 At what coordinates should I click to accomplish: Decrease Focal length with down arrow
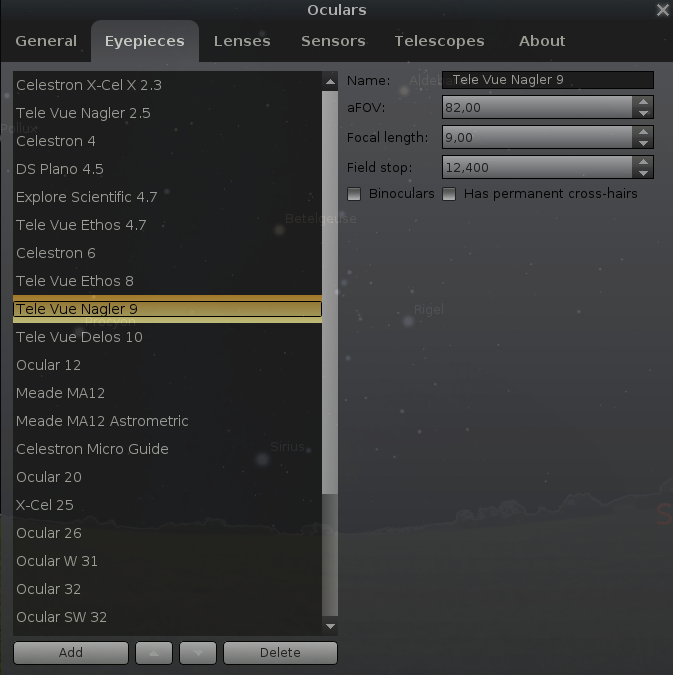(643, 143)
